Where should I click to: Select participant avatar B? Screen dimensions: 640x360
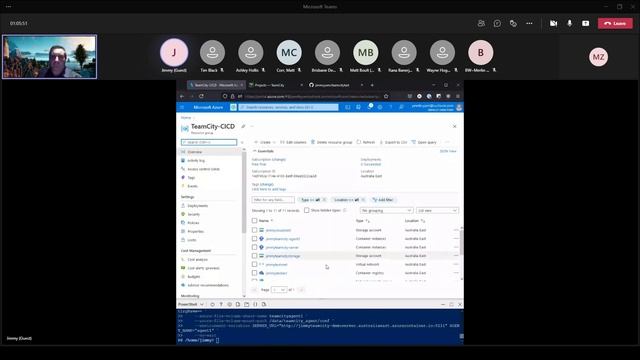480,52
